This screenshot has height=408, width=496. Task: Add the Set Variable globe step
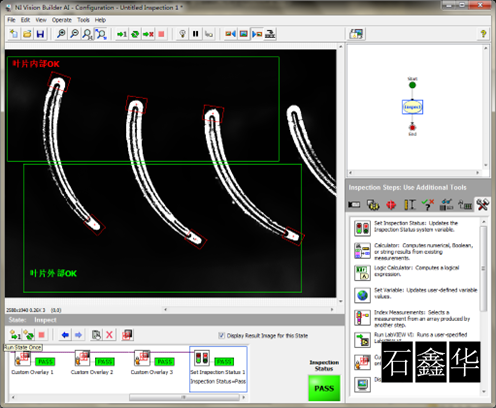pos(416,295)
